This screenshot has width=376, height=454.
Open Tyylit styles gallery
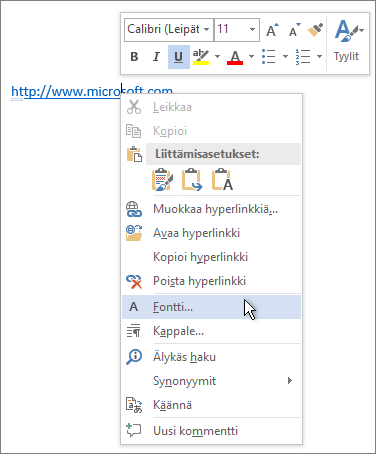tap(347, 42)
